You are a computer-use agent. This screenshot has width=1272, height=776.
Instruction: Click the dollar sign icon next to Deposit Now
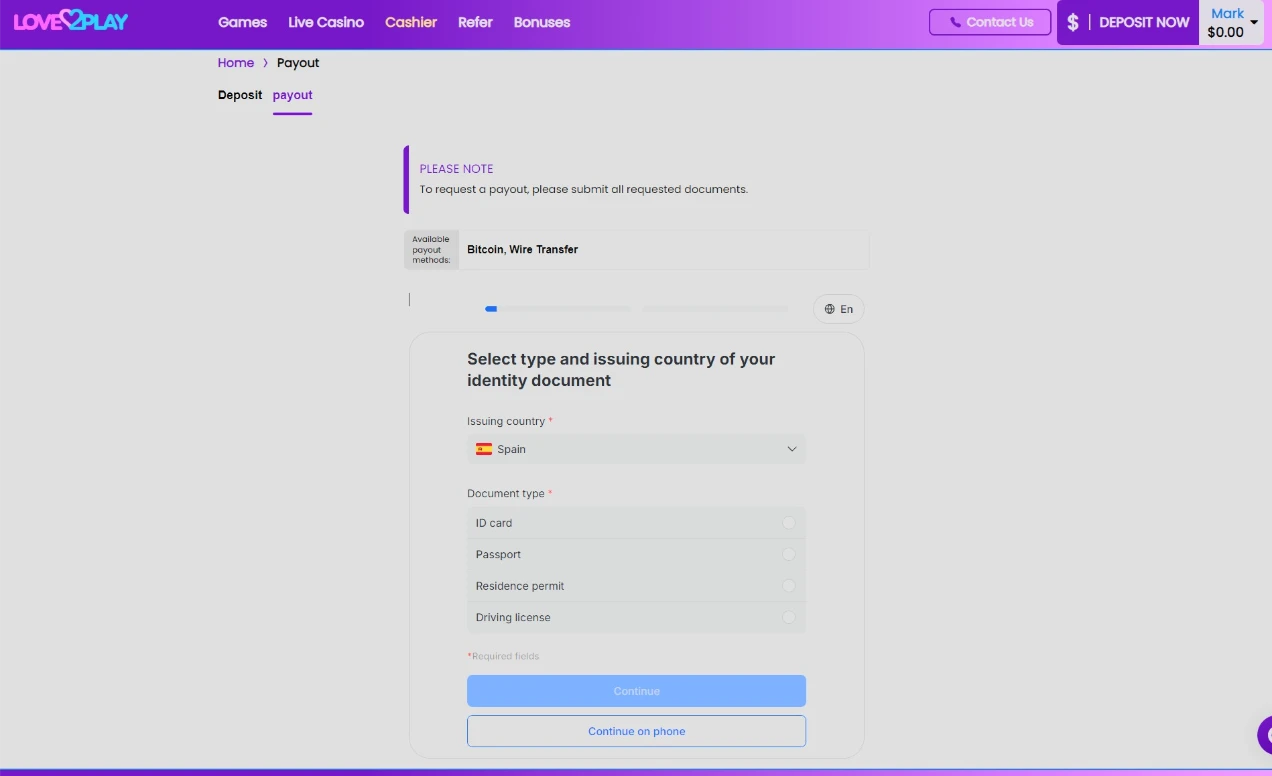pyautogui.click(x=1072, y=22)
